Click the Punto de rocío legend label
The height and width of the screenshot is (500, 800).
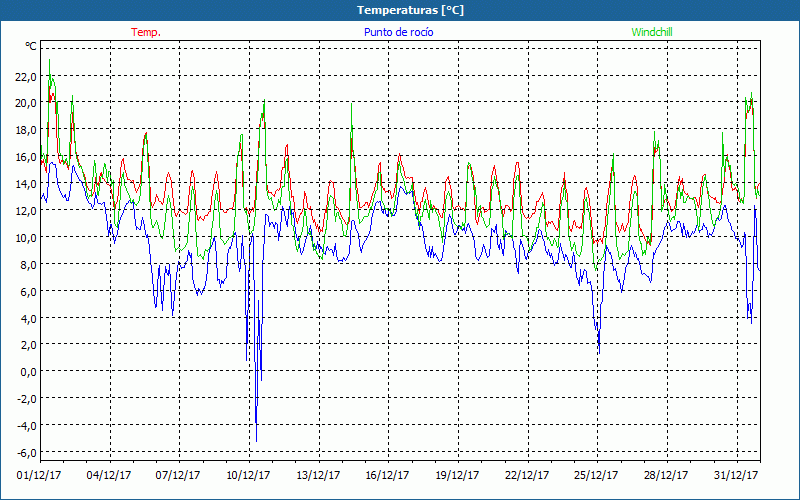click(x=398, y=32)
